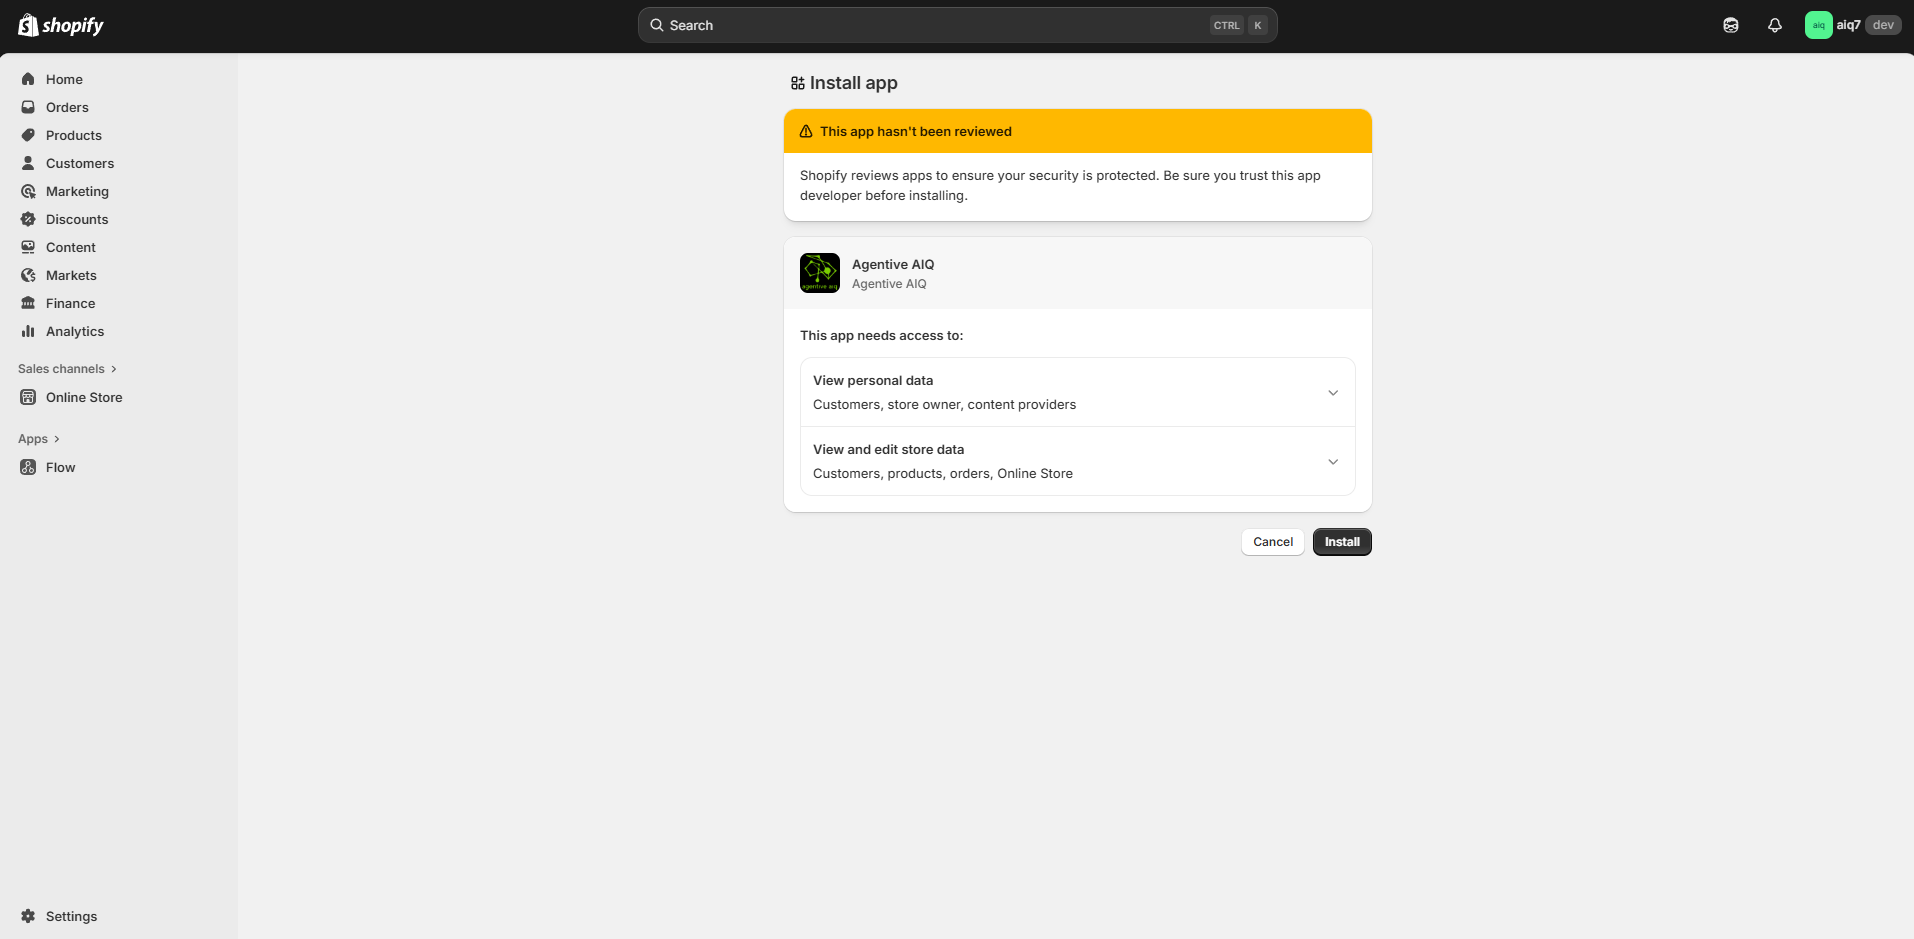Image resolution: width=1914 pixels, height=939 pixels.
Task: Expand View personal data permissions
Action: tap(1332, 393)
